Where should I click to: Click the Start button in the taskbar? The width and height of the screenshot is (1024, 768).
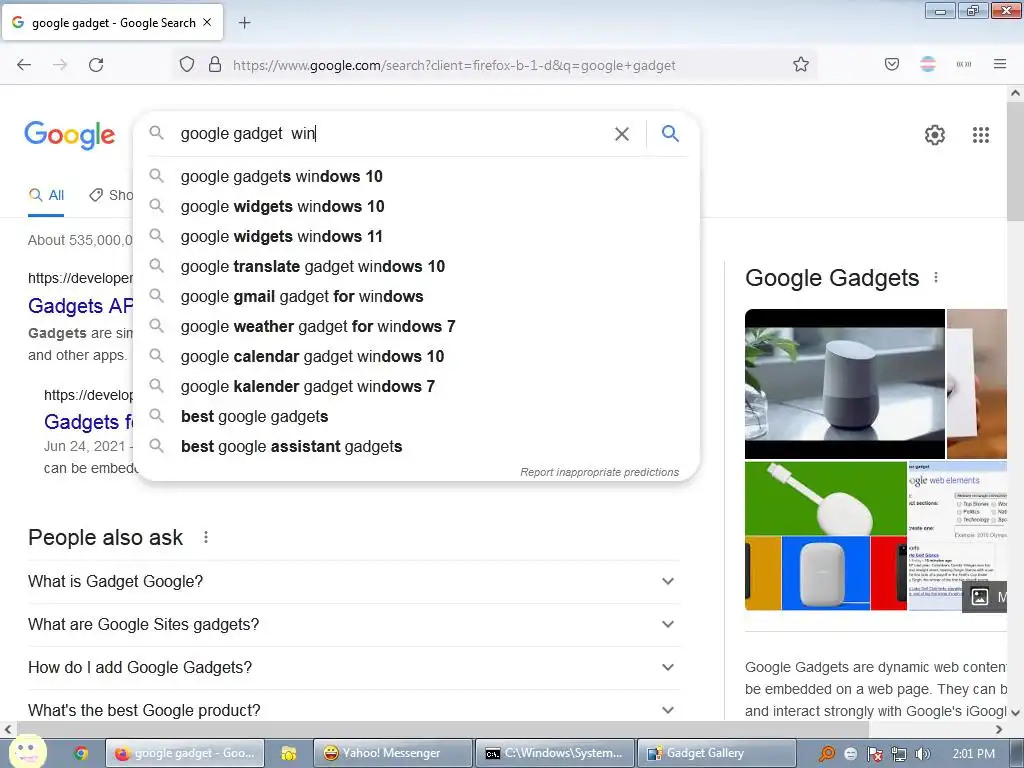(27, 752)
